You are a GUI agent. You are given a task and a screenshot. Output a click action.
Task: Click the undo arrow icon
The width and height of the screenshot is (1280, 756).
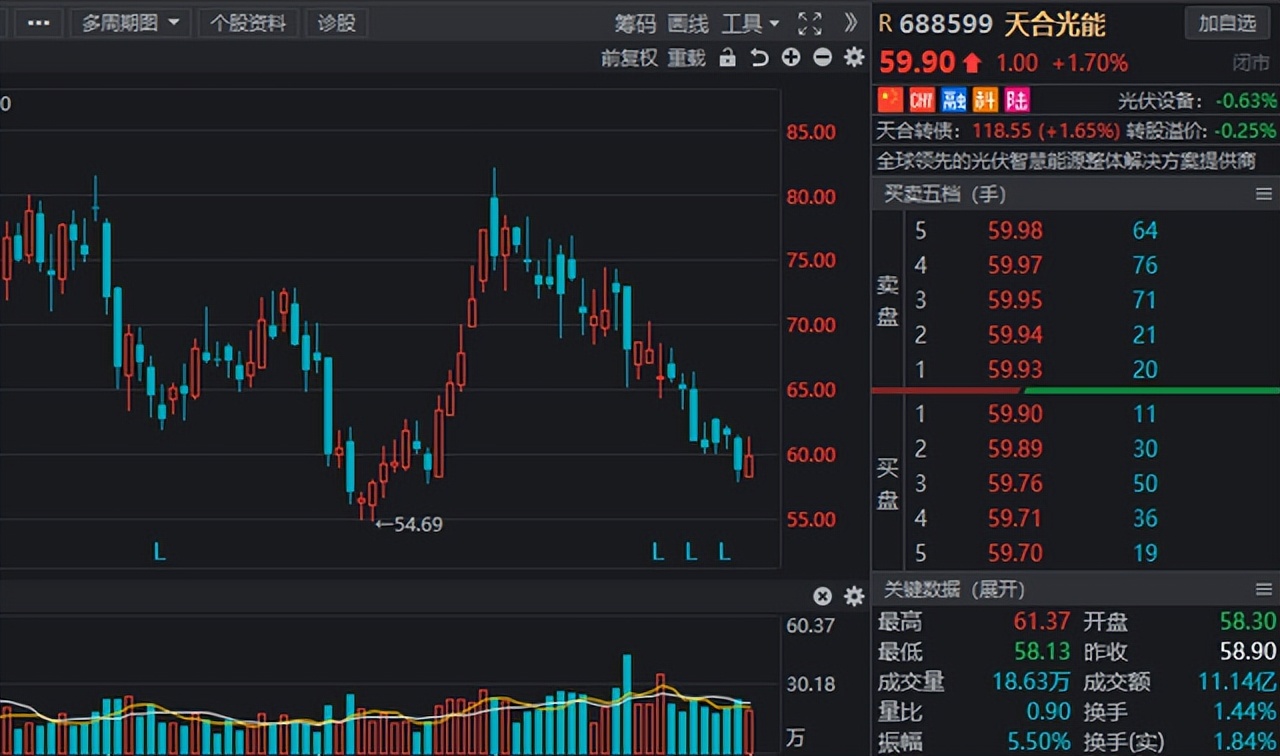point(759,58)
